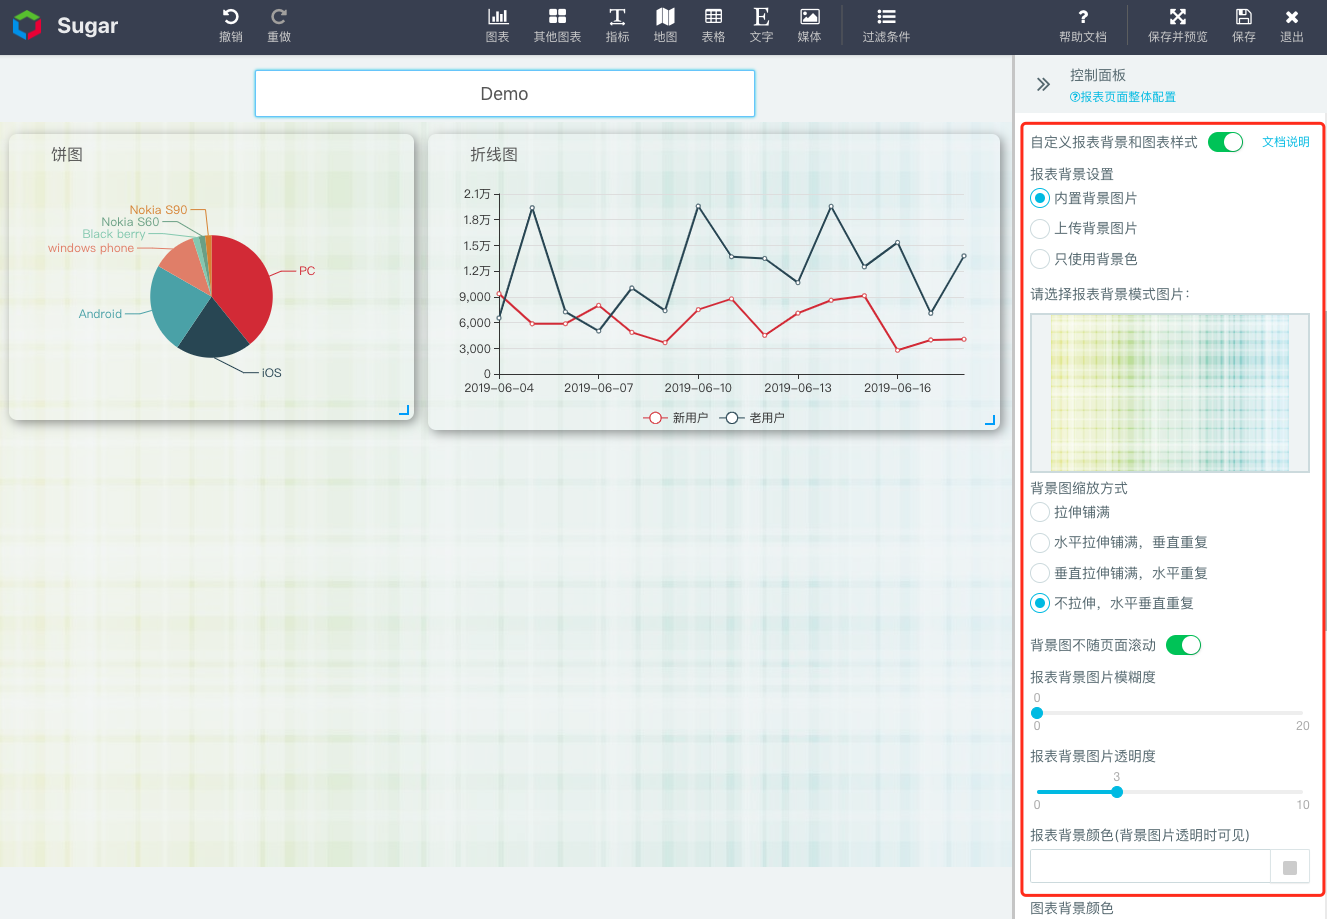1327x919 pixels.
Task: Select the 折线图 chart title
Action: pos(494,155)
